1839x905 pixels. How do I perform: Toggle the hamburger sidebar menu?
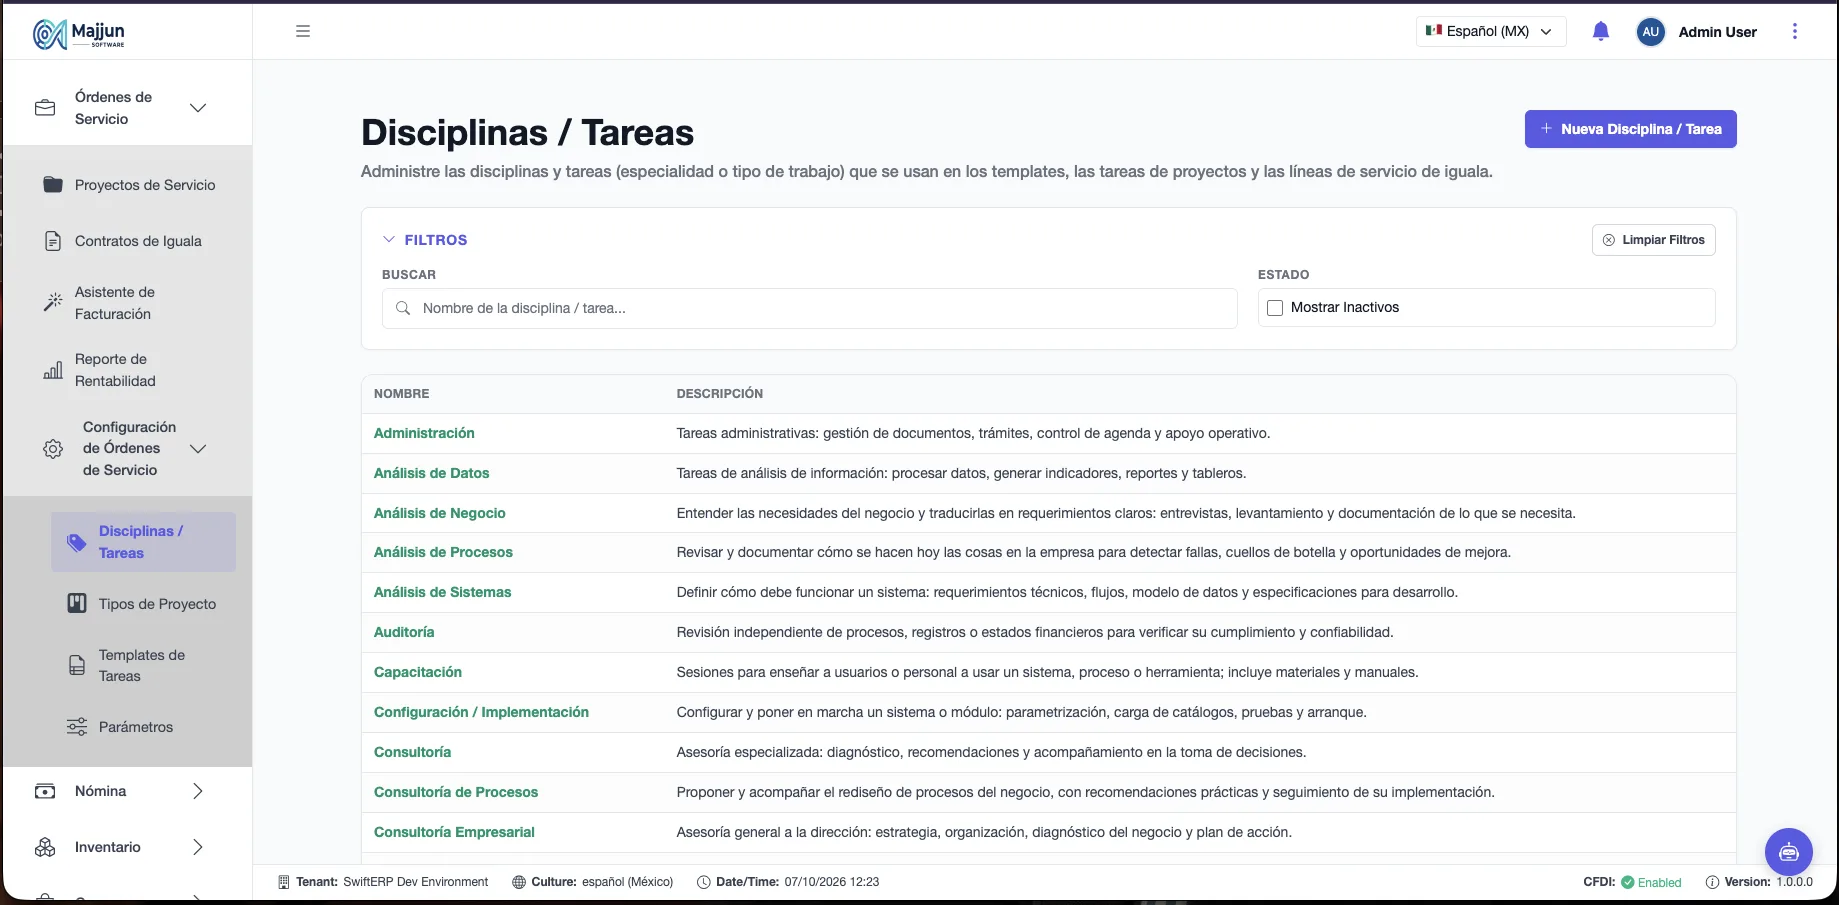[x=303, y=31]
